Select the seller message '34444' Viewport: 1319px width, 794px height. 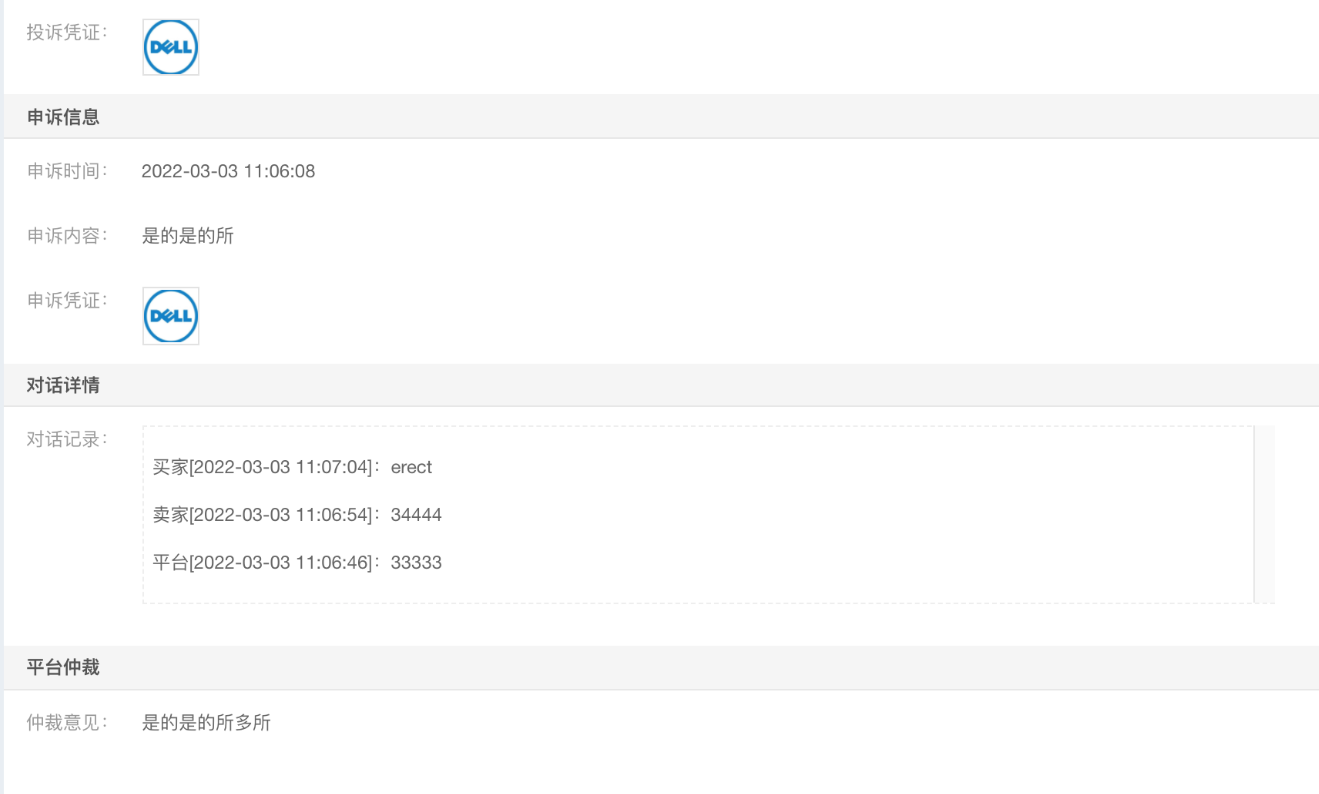pos(416,515)
